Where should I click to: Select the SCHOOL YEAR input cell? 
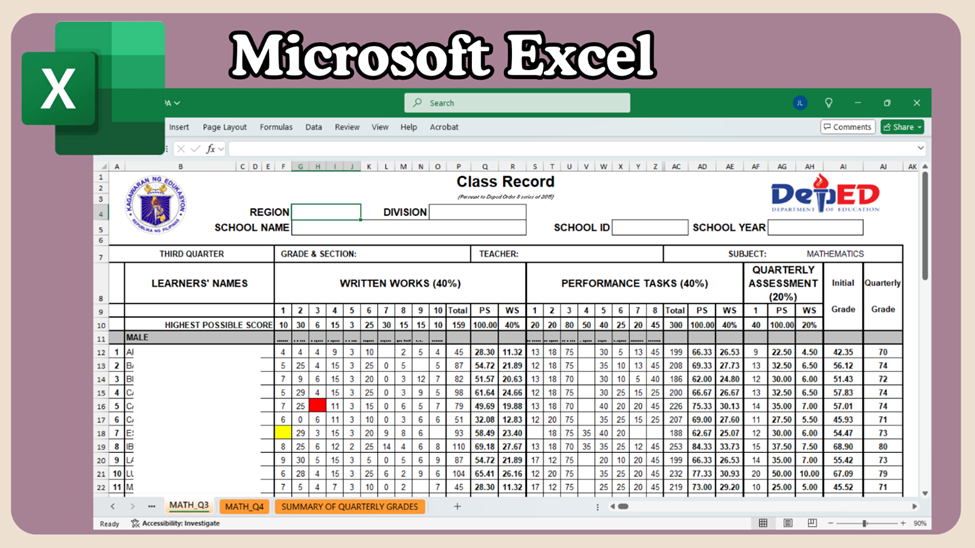coord(815,228)
